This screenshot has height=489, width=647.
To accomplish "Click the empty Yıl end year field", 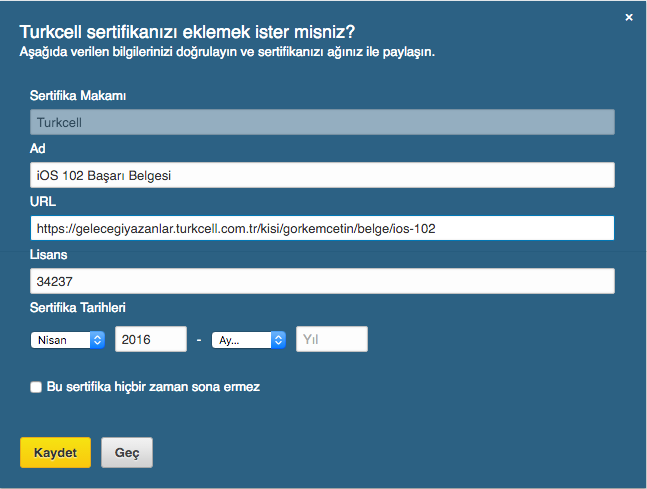I will [x=332, y=339].
